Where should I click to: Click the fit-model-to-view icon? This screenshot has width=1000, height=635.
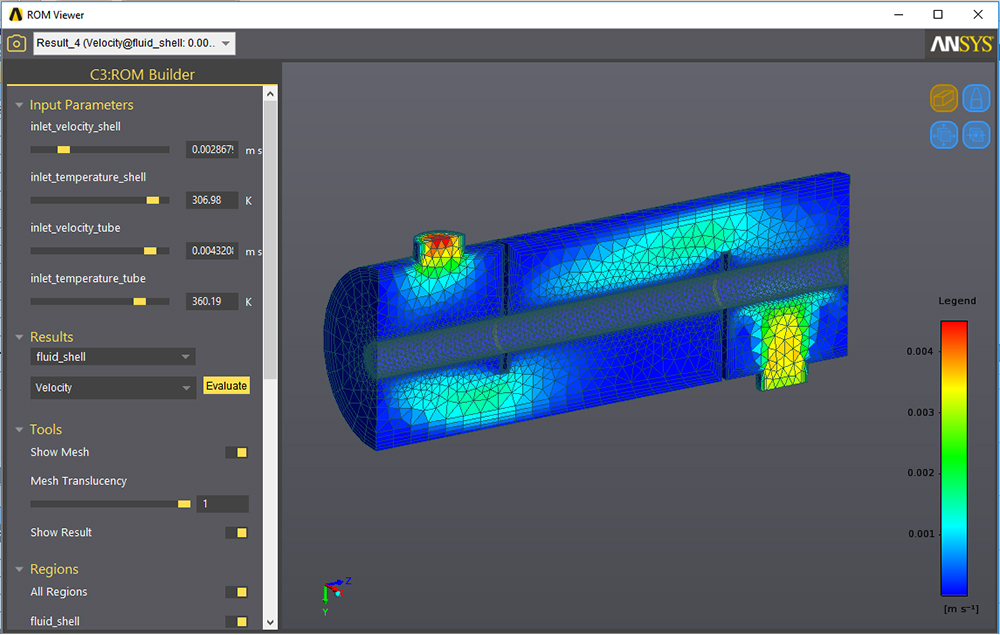tap(944, 134)
